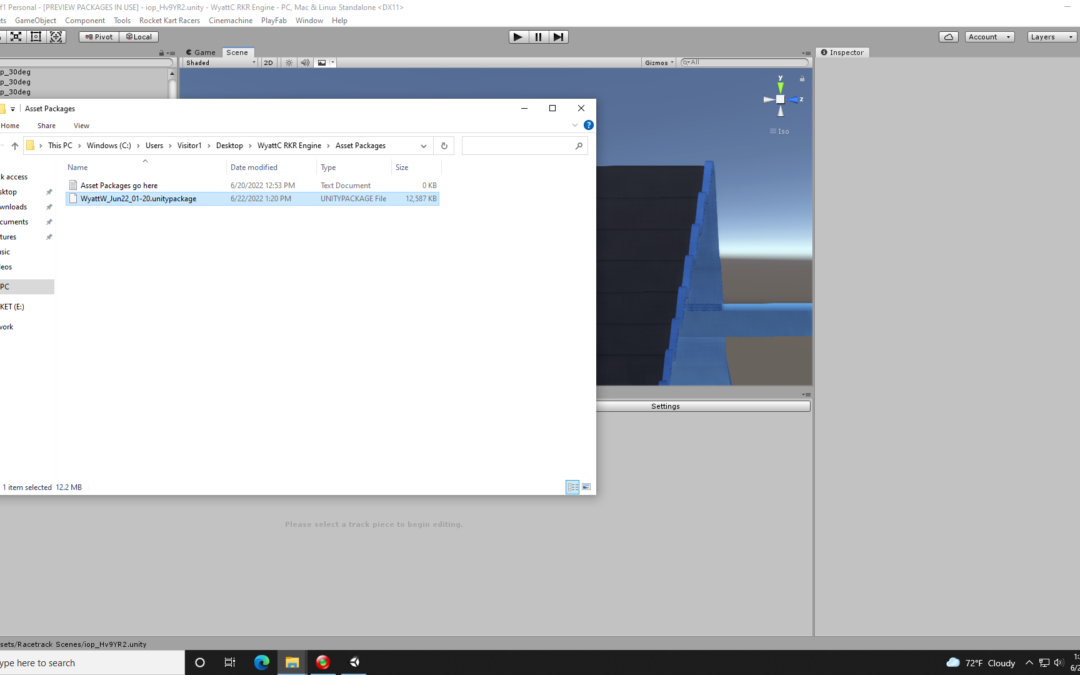
Task: Open the Home ribbon tab in Explorer
Action: tap(10, 125)
